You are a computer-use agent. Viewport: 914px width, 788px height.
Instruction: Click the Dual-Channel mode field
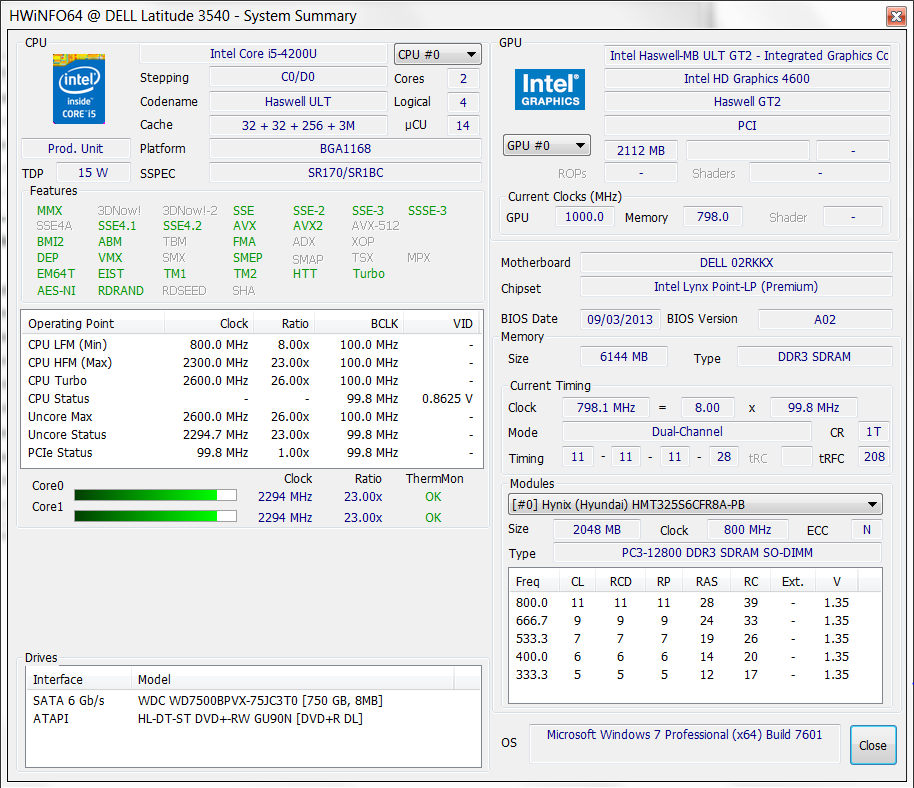(687, 431)
